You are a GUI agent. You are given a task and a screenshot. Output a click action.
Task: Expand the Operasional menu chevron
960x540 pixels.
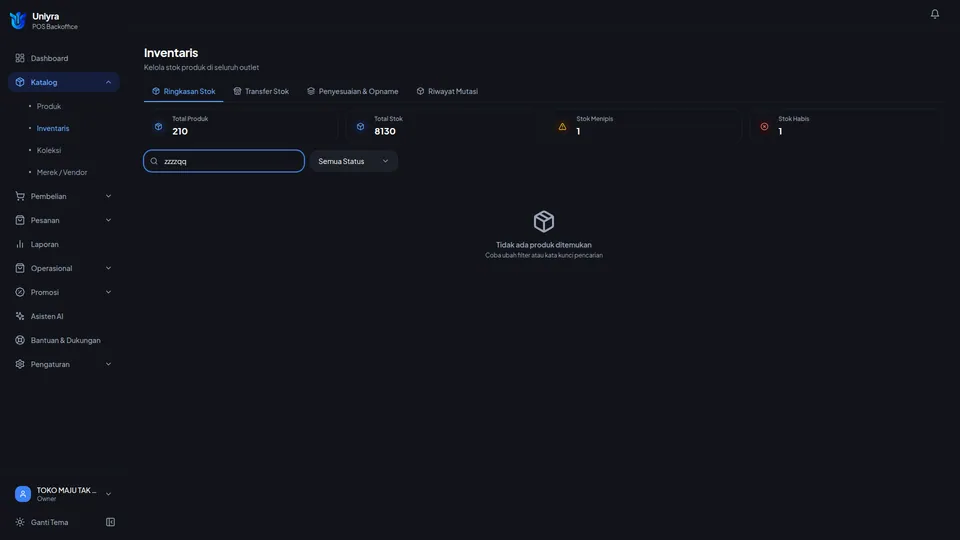click(x=108, y=268)
